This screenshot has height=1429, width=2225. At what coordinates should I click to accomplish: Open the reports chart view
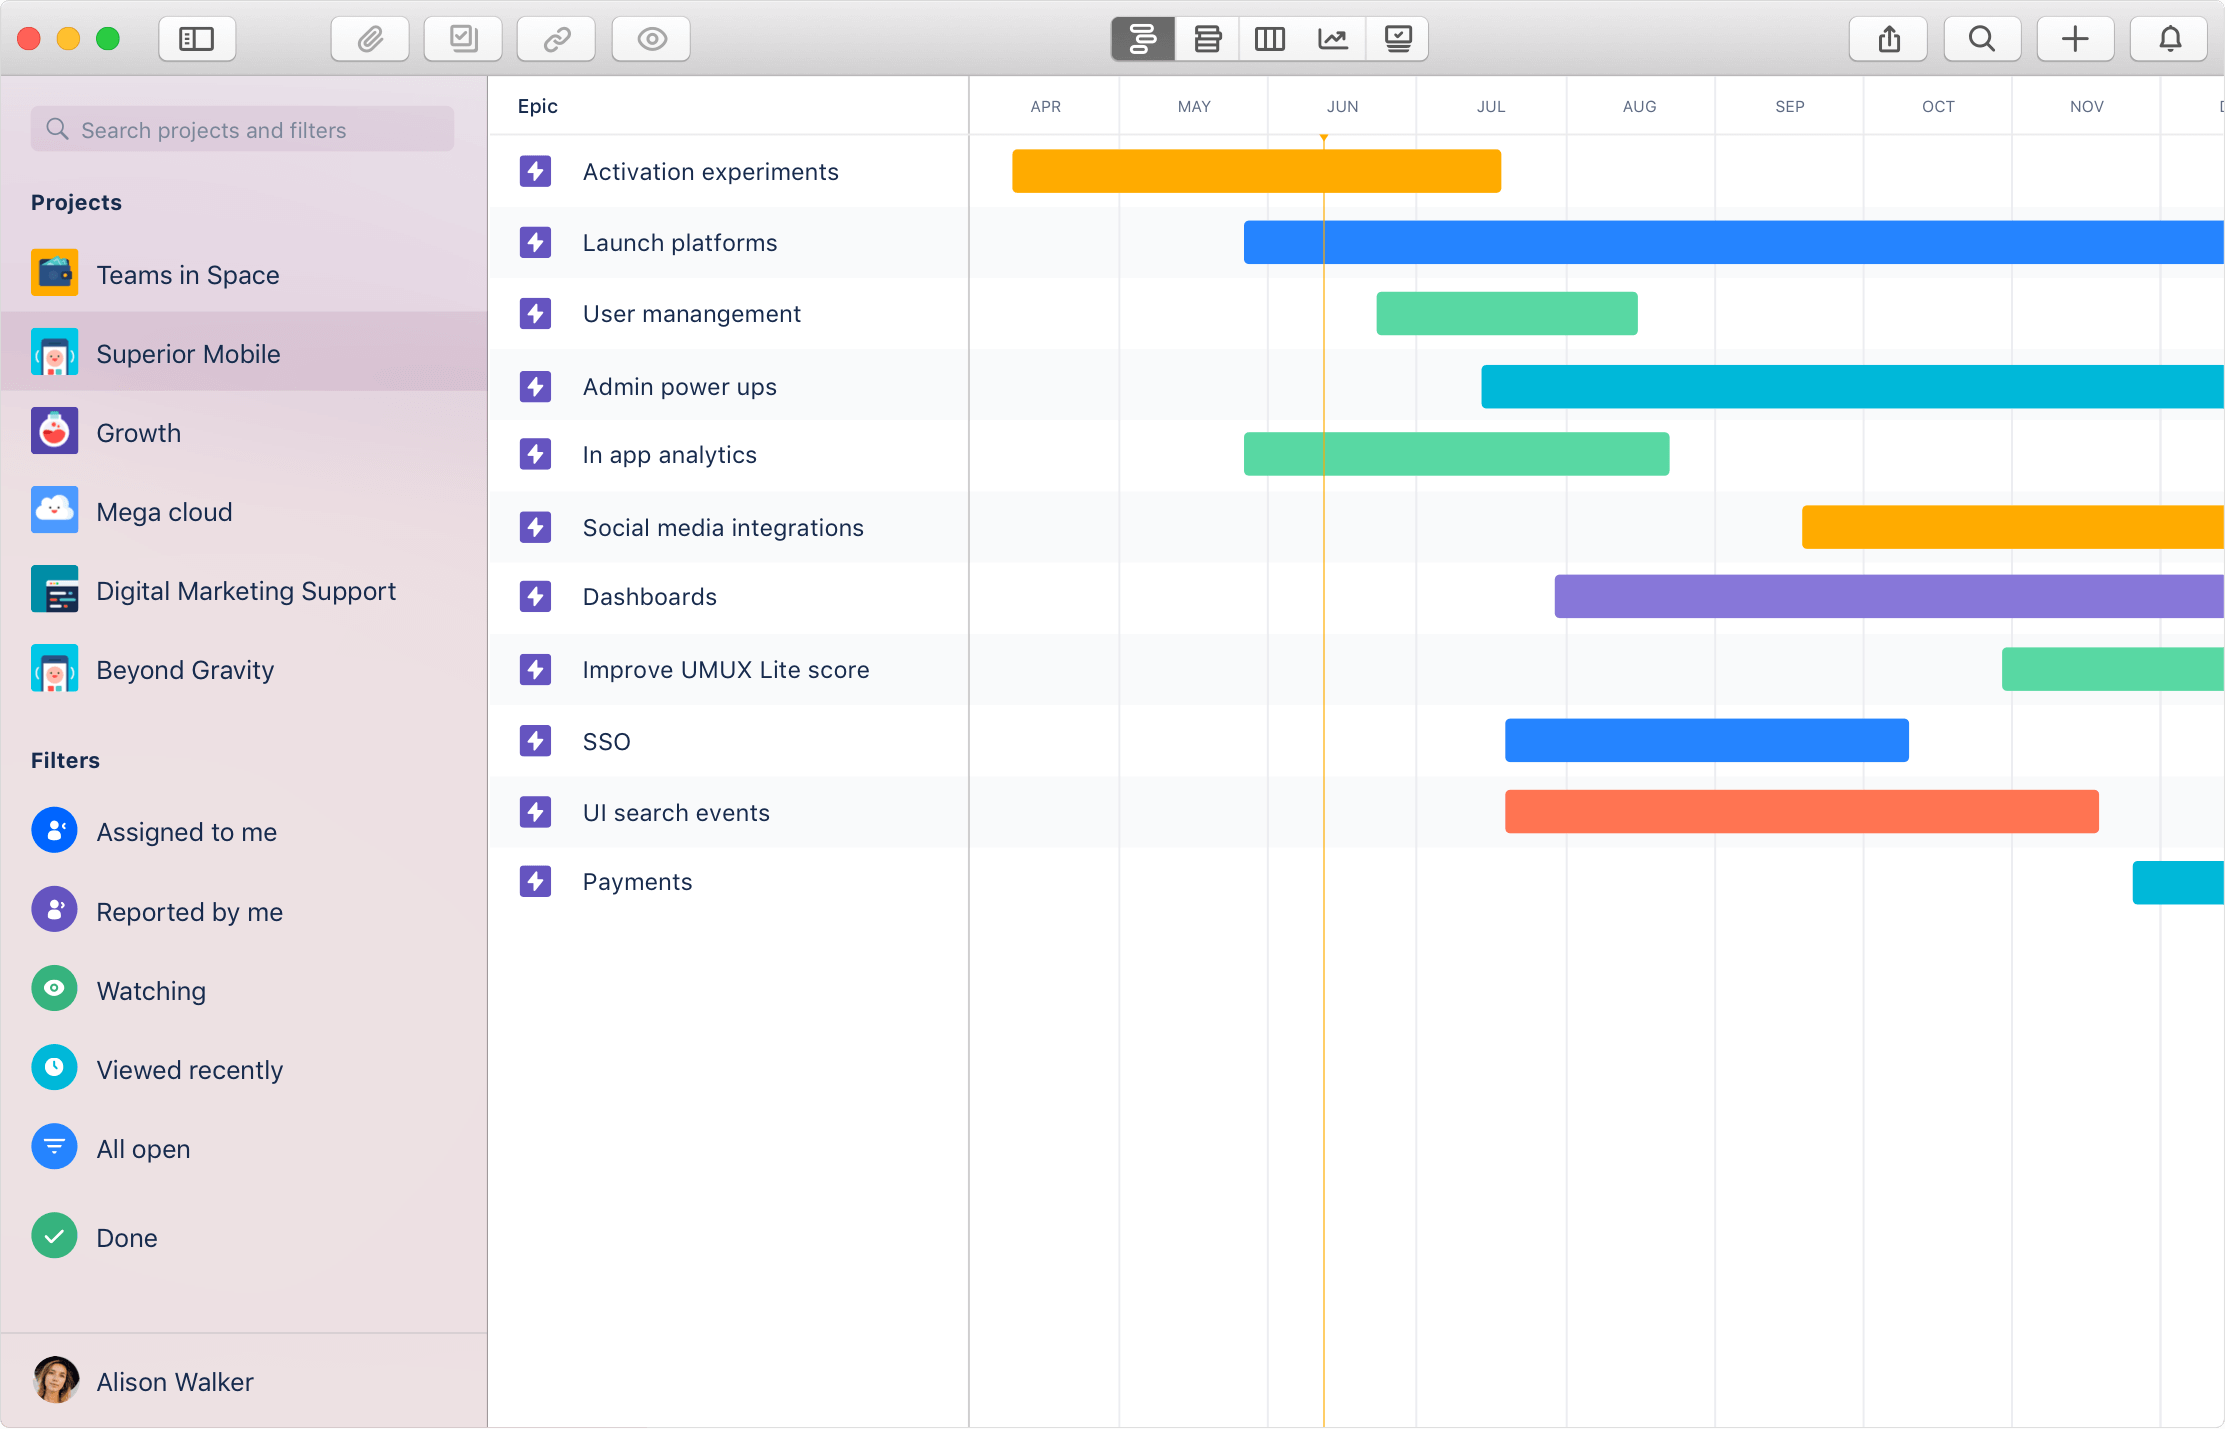[x=1333, y=39]
